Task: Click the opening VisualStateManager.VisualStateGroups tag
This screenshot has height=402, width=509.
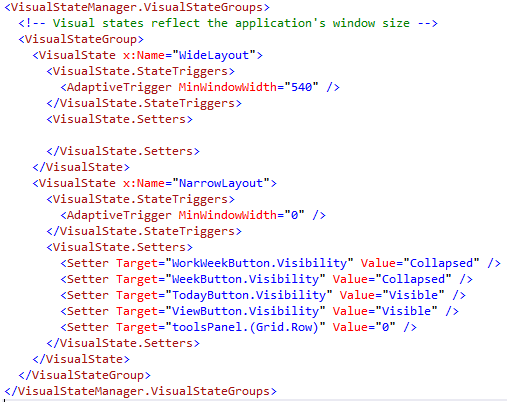Action: [x=137, y=7]
